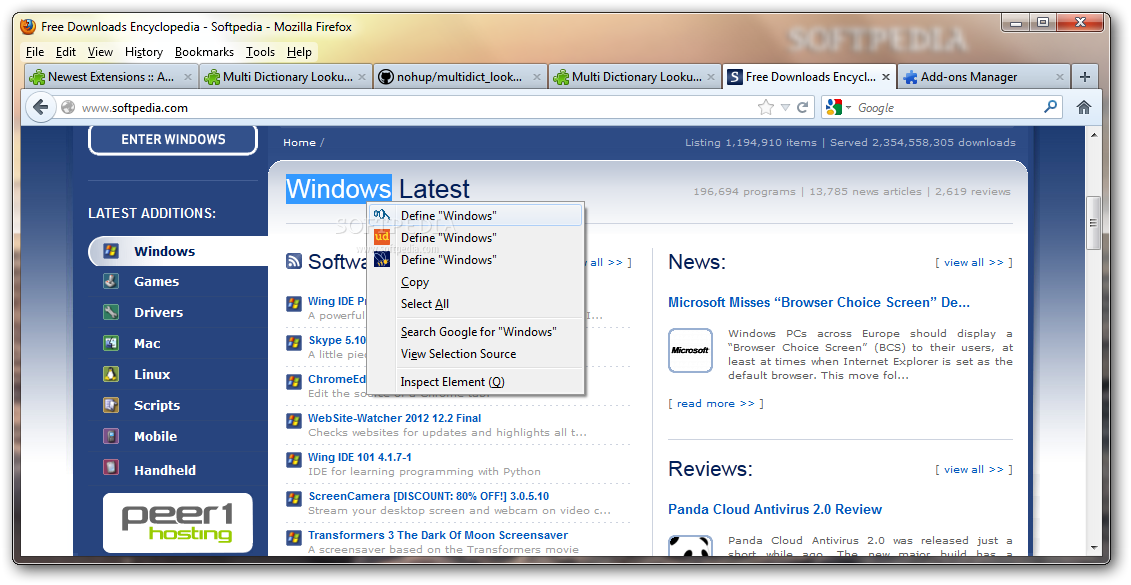Click News section view all link

974,263
